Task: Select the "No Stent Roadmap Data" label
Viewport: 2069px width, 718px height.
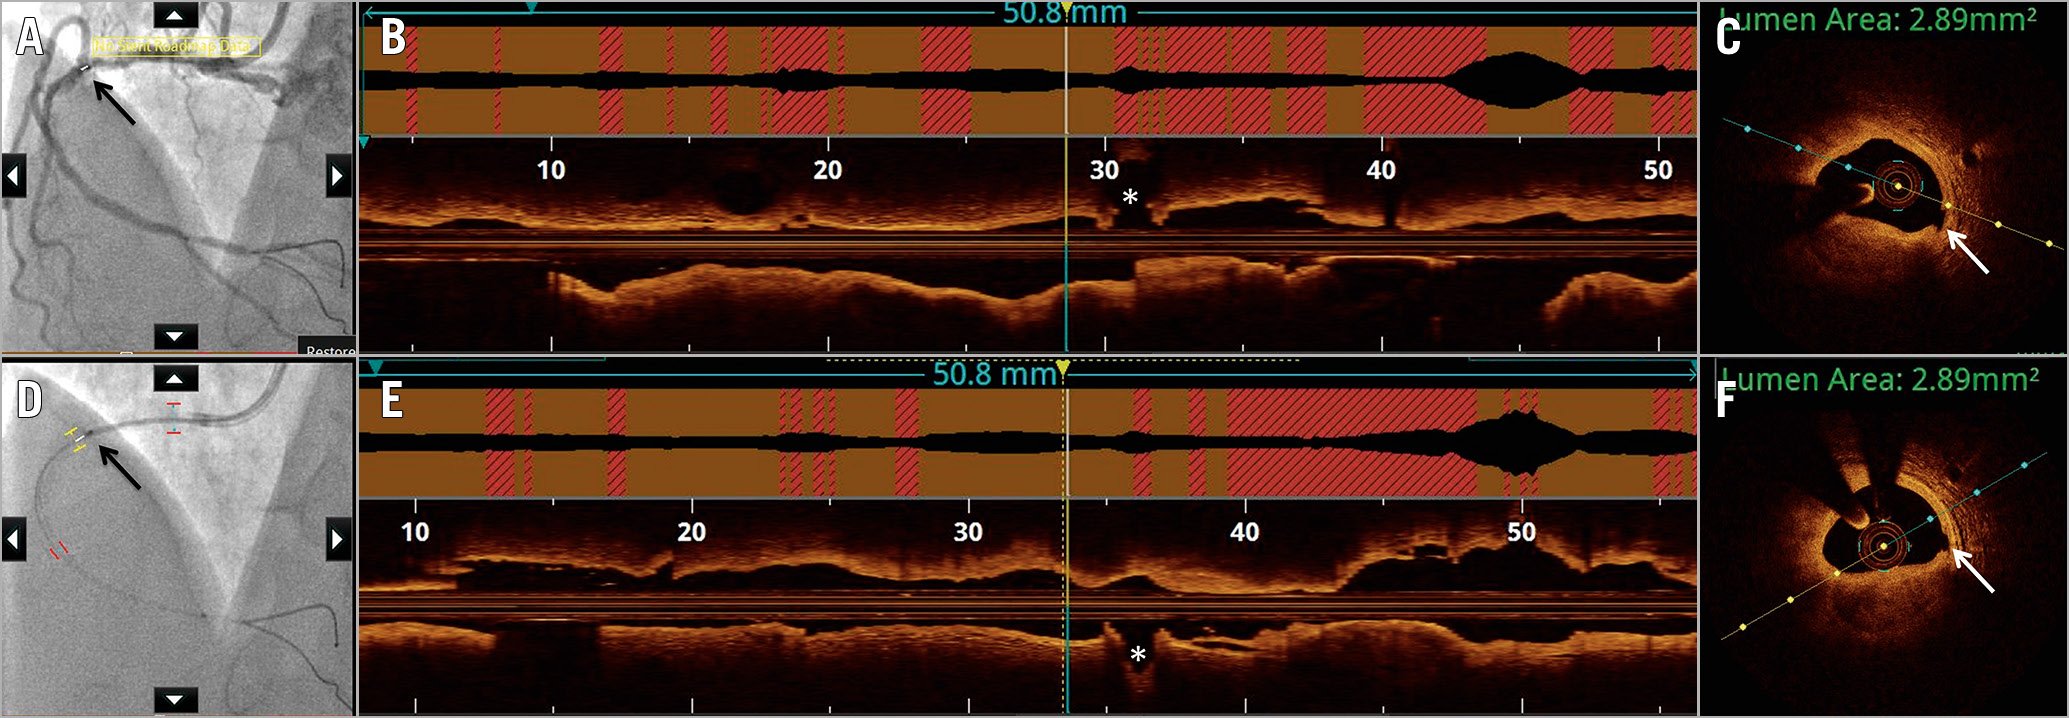Action: point(176,46)
